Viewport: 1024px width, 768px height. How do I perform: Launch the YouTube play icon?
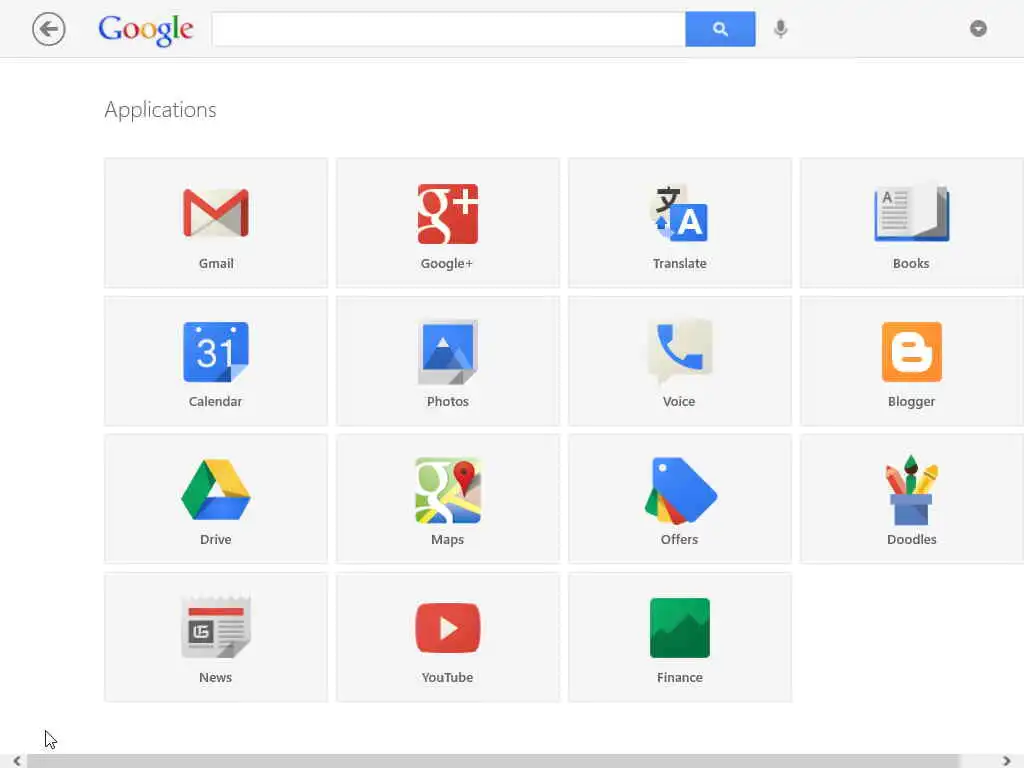[448, 628]
